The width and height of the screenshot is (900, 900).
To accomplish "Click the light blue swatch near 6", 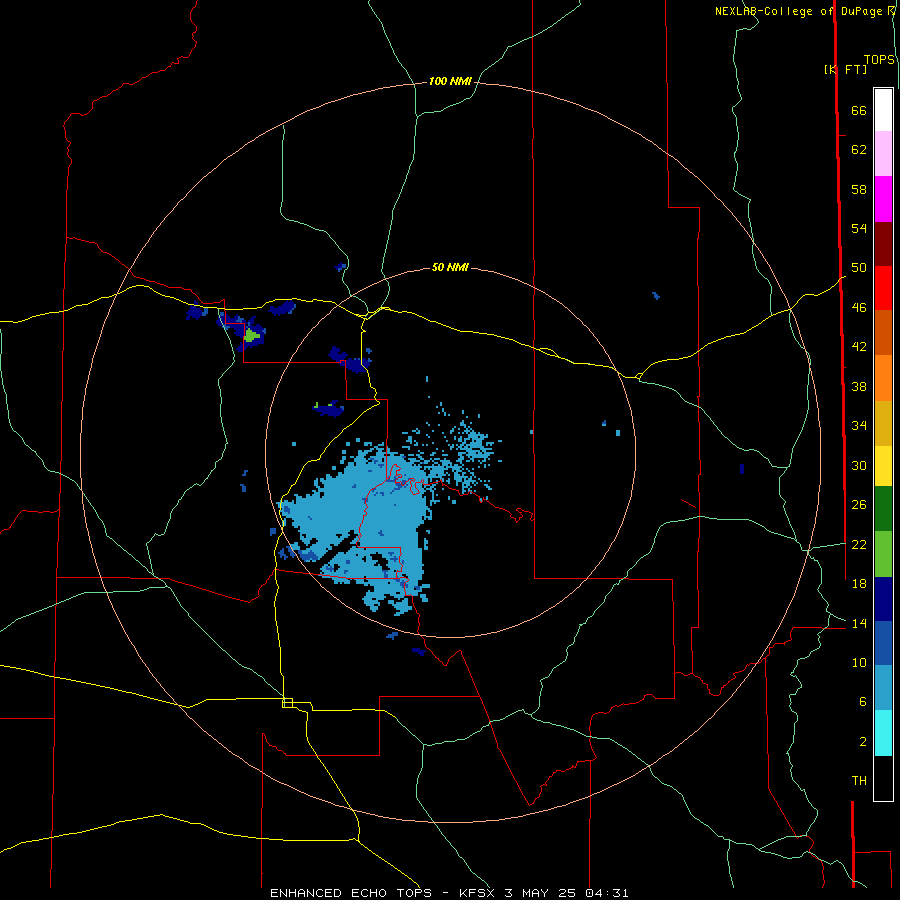I will [x=883, y=688].
